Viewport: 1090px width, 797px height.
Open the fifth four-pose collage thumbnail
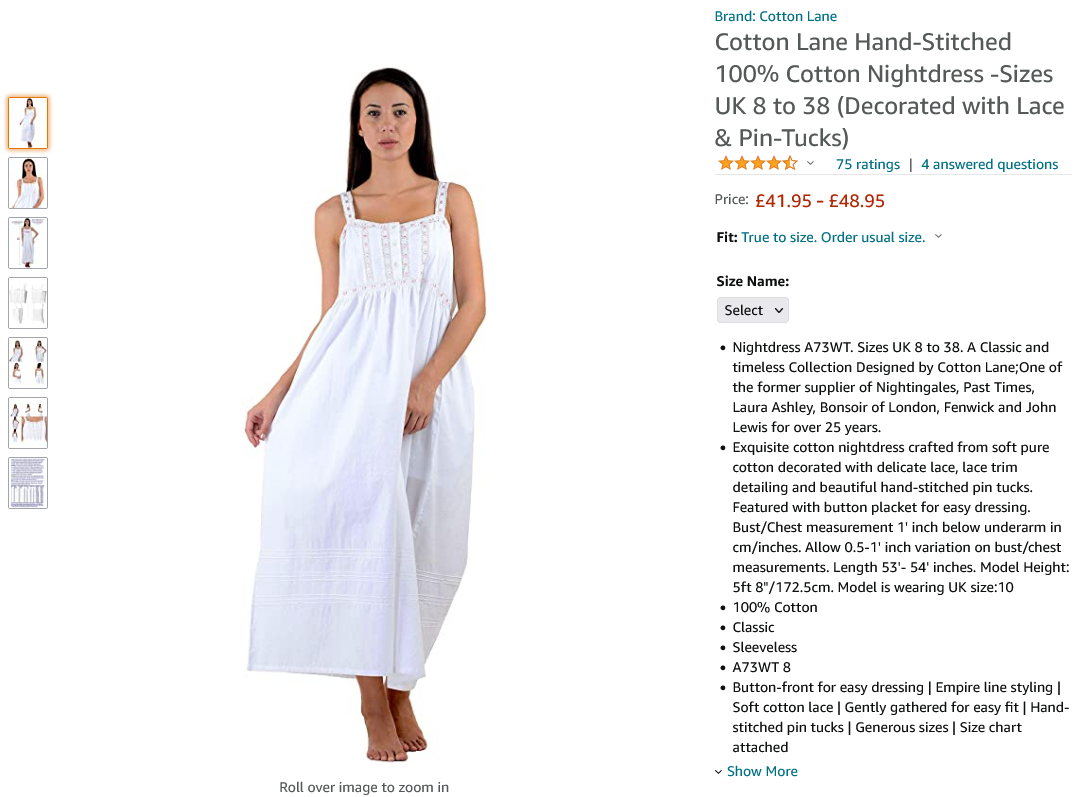click(28, 363)
